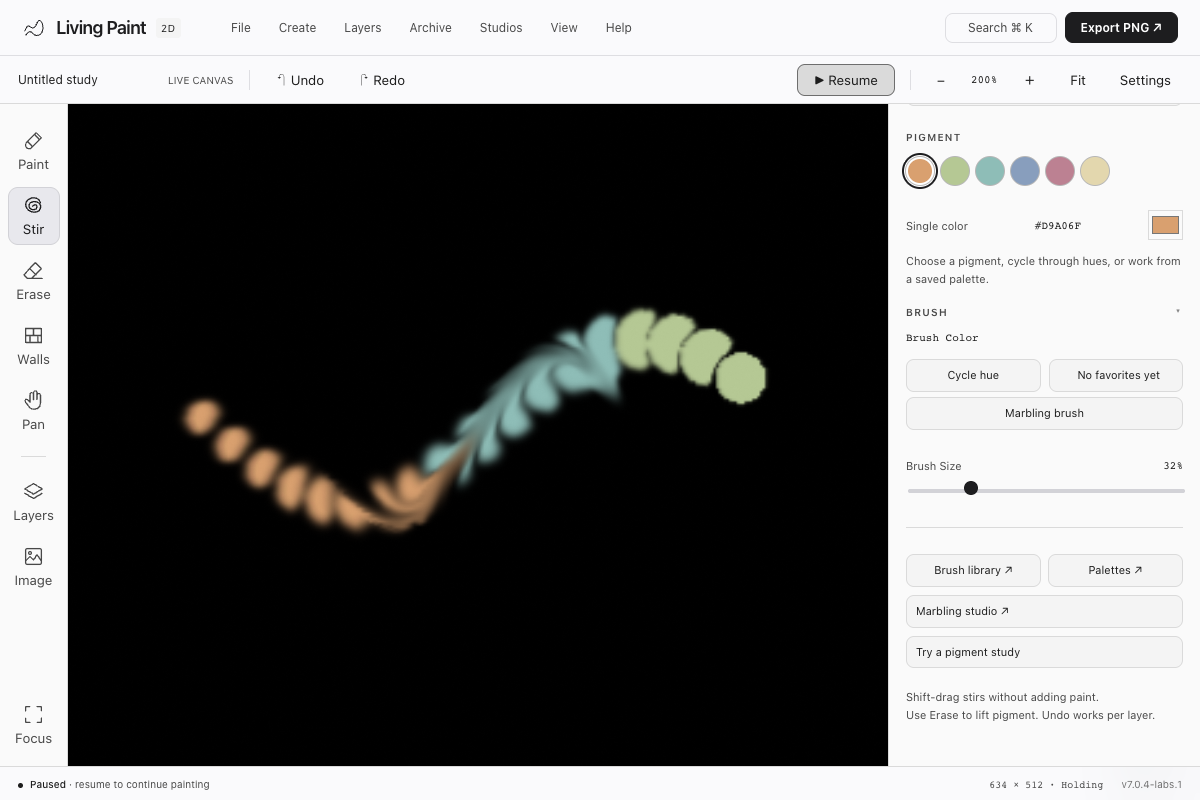Screen dimensions: 1200x800
Task: Select the Paint tool
Action: [x=33, y=151]
